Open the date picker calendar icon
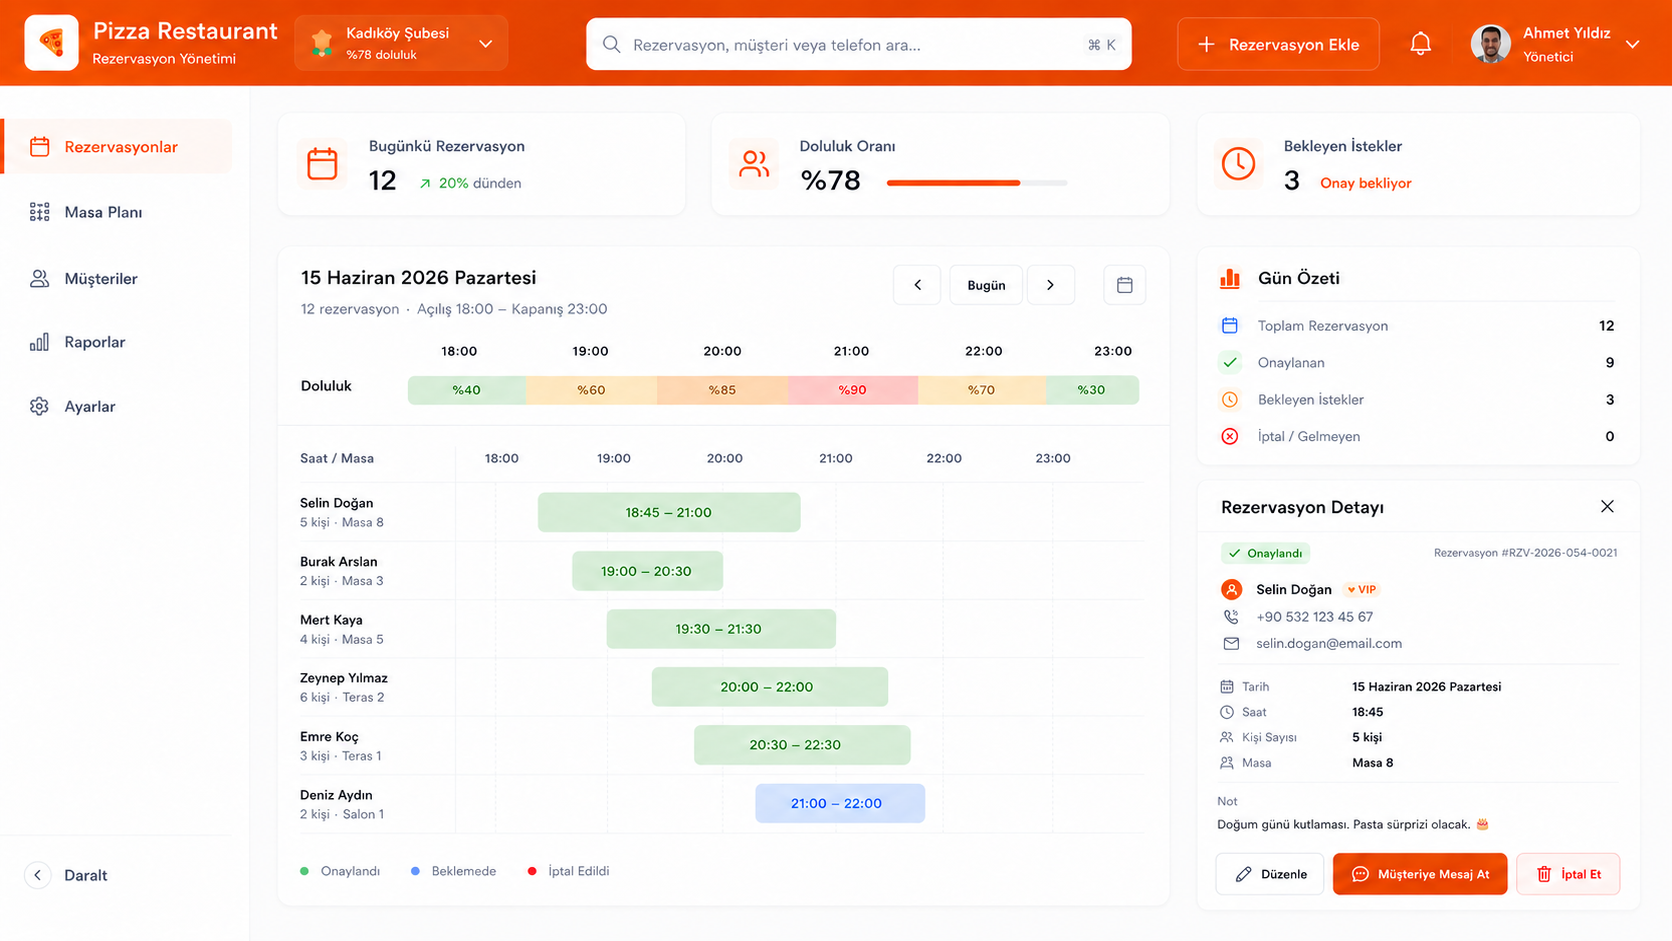Screen dimensions: 1672x941 pyautogui.click(x=1124, y=285)
